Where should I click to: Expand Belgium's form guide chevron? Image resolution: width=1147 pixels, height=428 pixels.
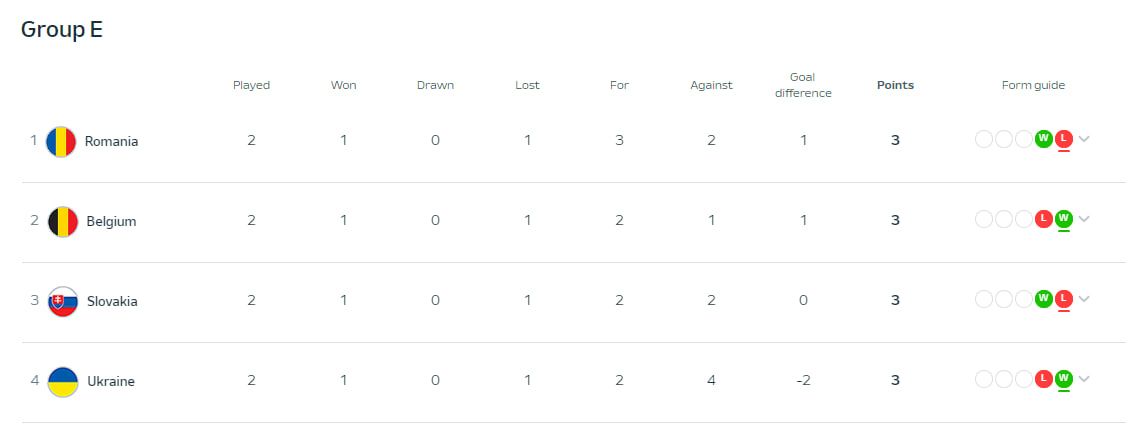[x=1084, y=219]
